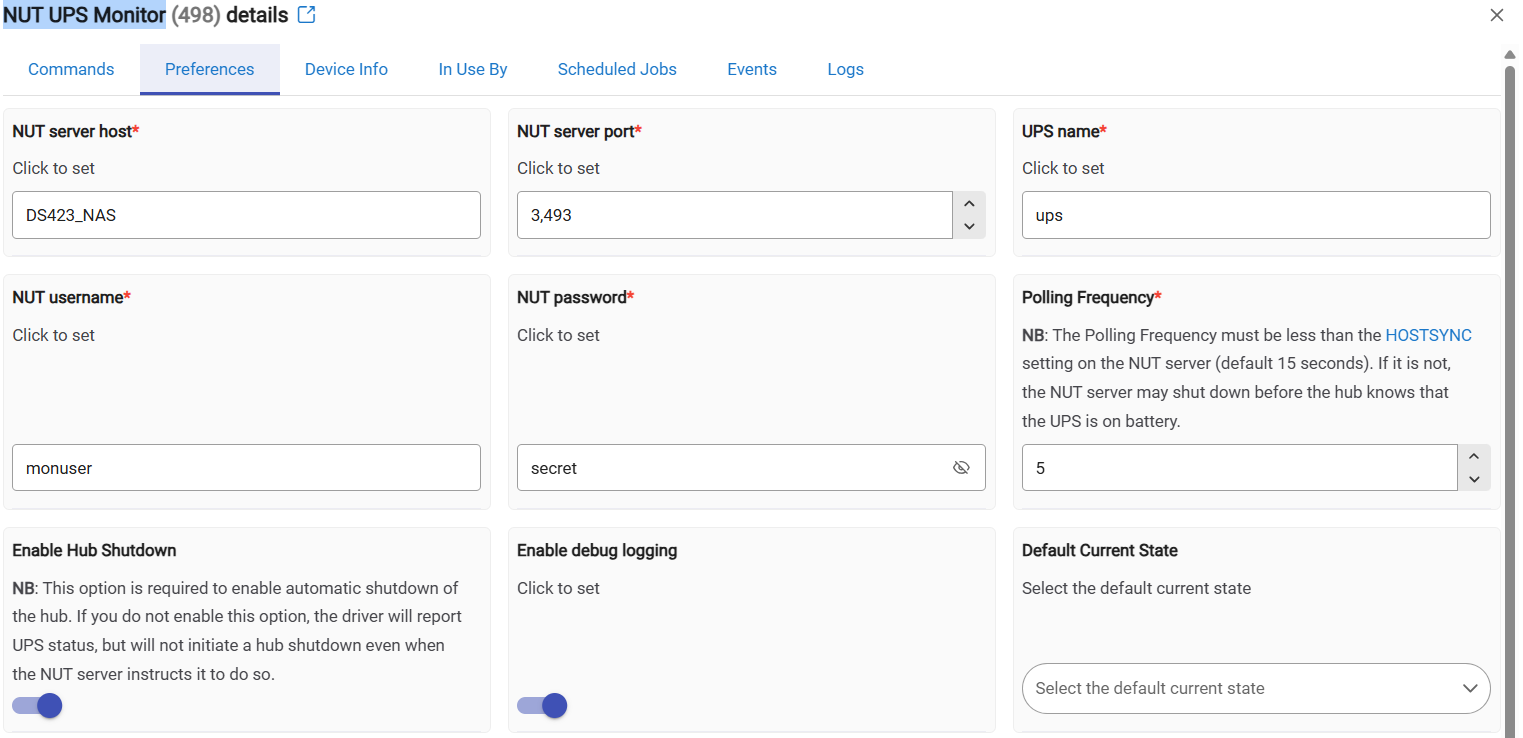Click the vertical scrollbar thumb

coord(1509,402)
